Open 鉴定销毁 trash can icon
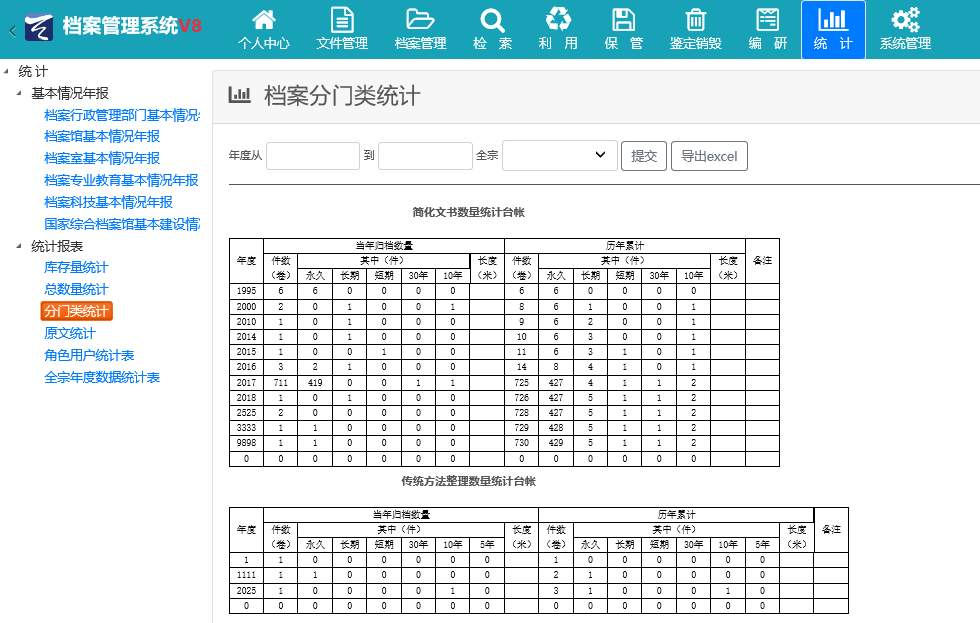 click(x=696, y=21)
